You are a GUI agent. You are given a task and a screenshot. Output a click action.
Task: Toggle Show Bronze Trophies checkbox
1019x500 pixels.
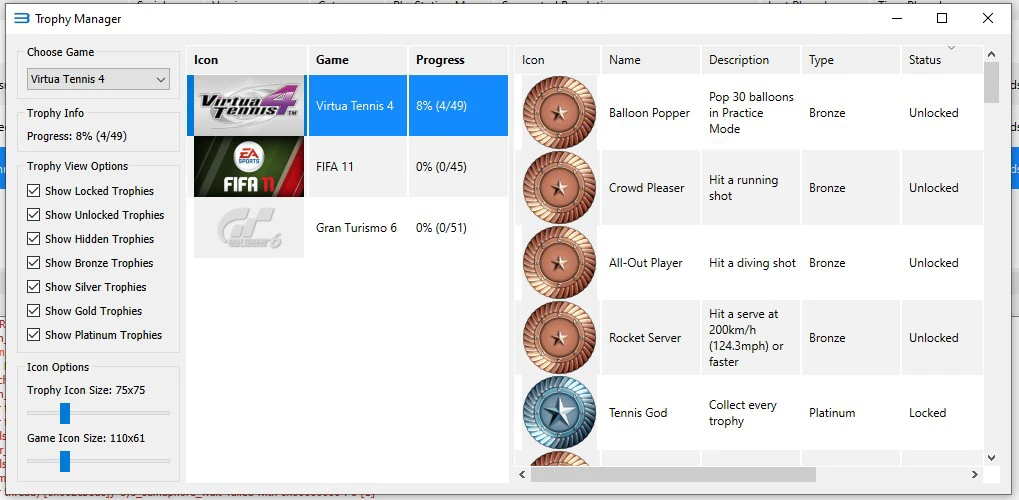(33, 263)
